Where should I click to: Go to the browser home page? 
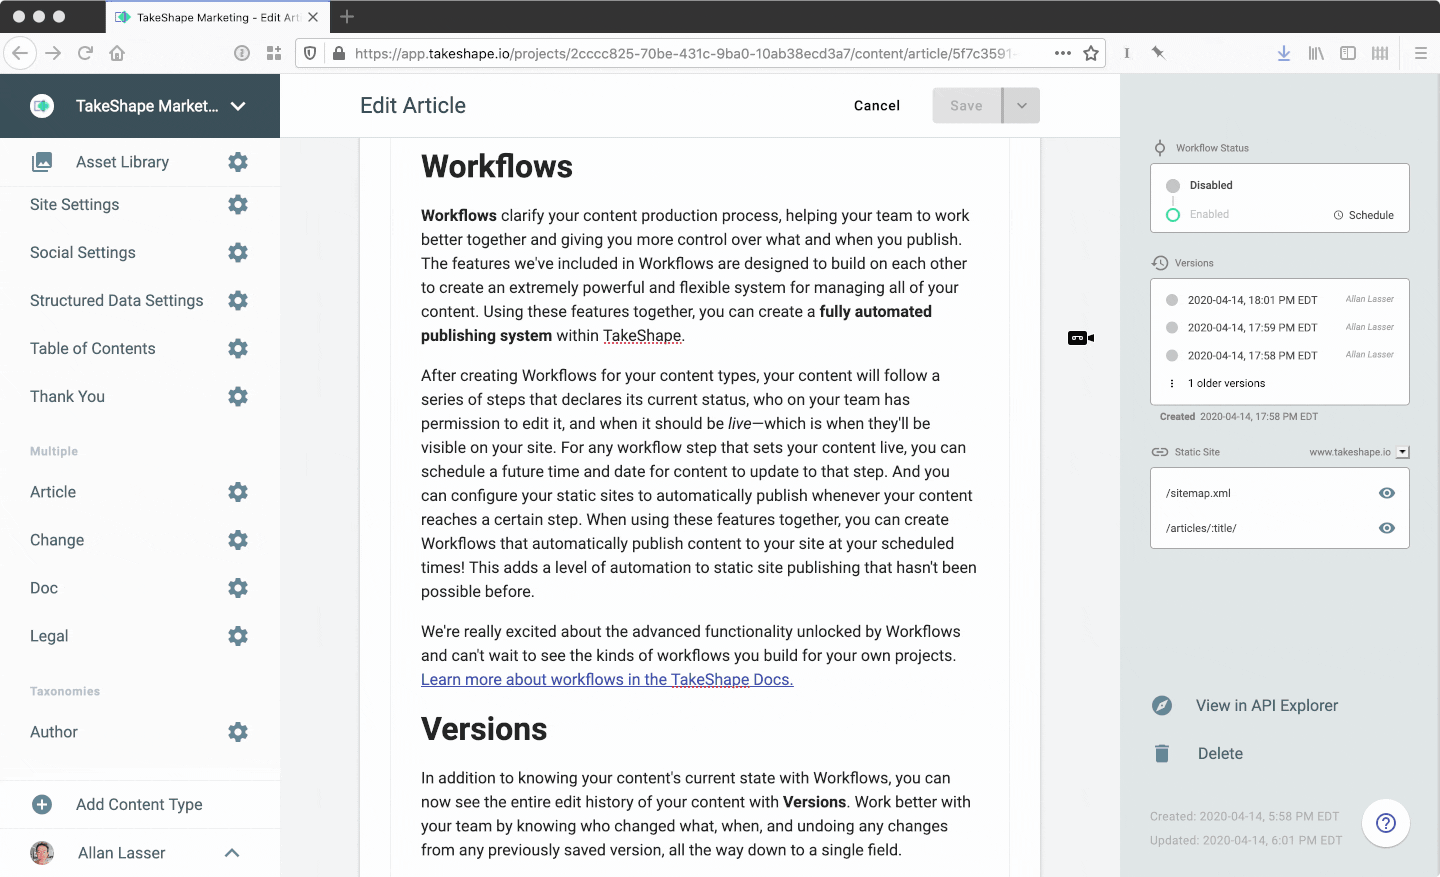[117, 53]
